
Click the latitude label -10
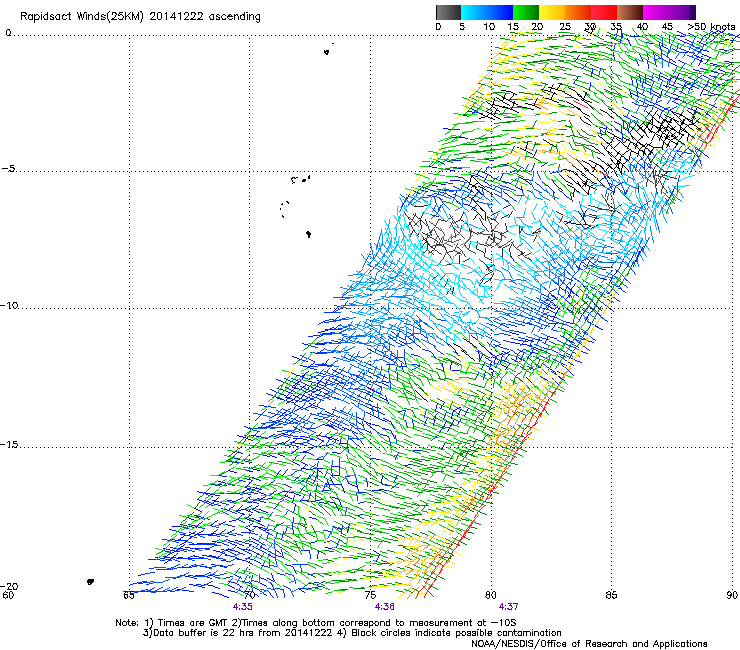[x=9, y=305]
